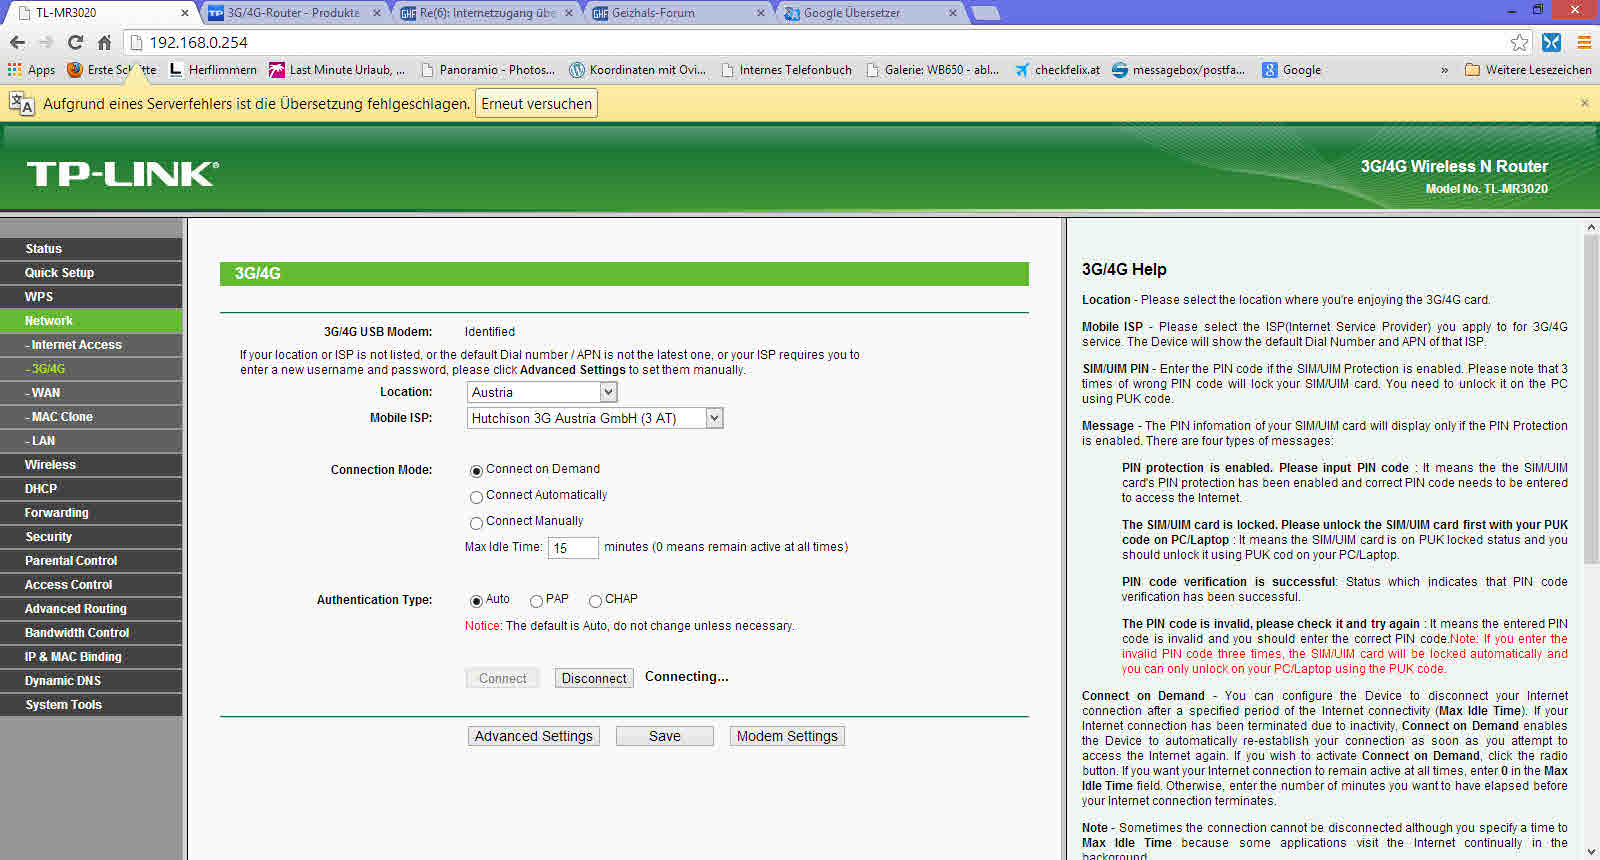Choose CHAP authentication type
The width and height of the screenshot is (1600, 860).
(x=595, y=601)
